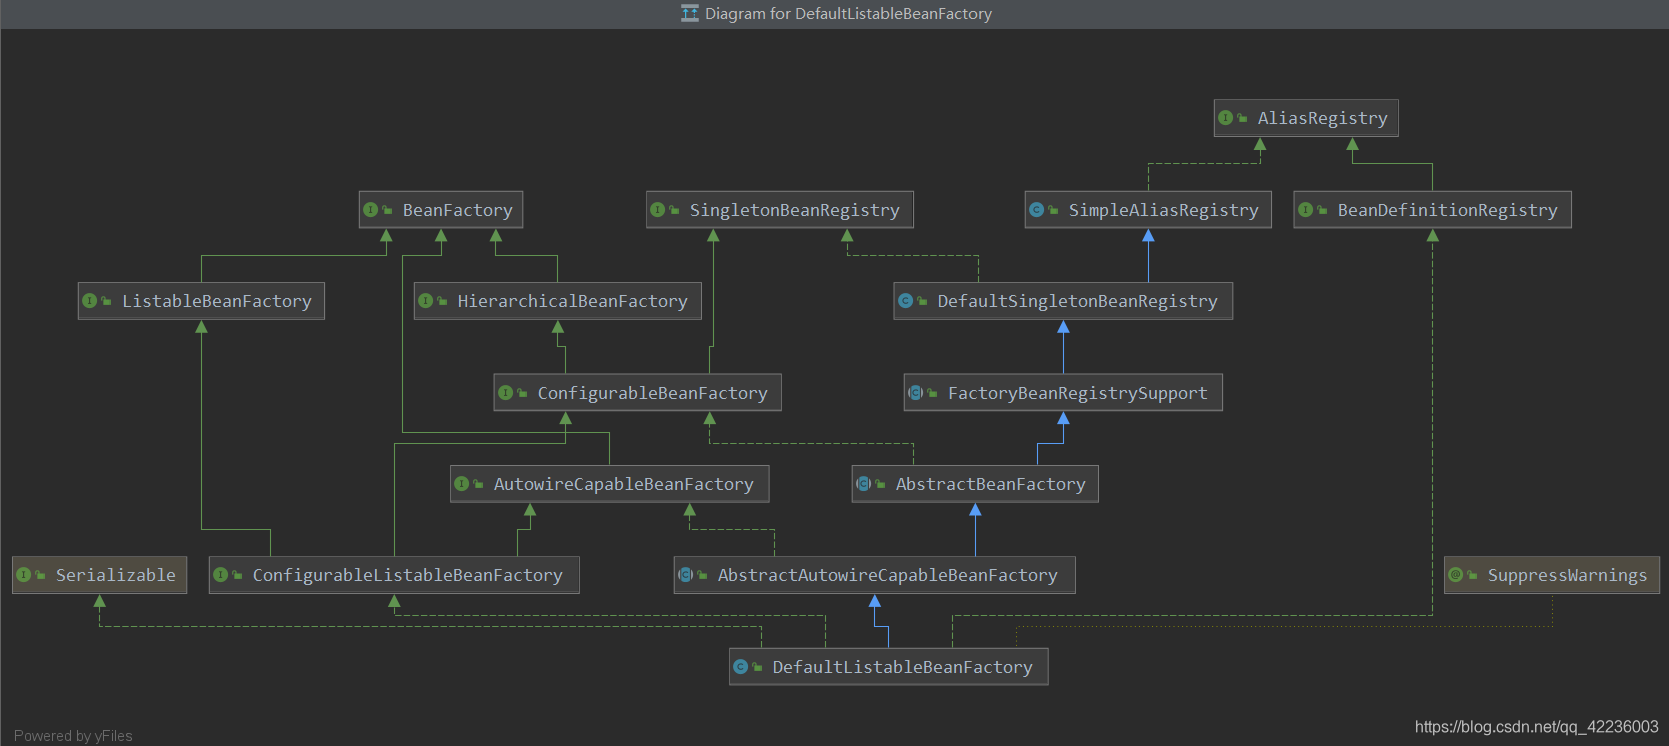
Task: Click the interface icon on SingletonBeanRegistry node
Action: tap(657, 210)
